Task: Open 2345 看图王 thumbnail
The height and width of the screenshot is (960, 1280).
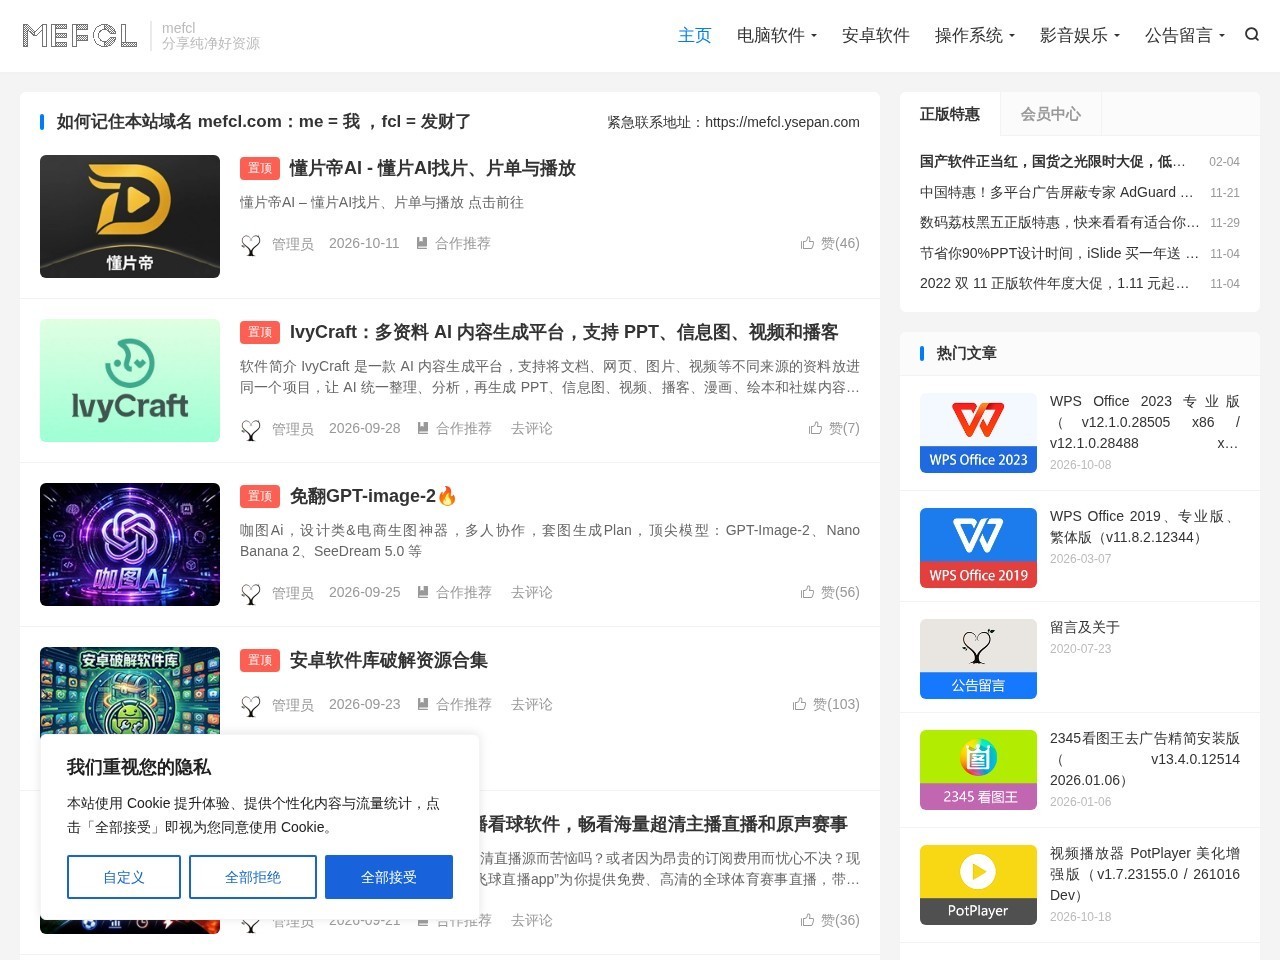Action: click(x=978, y=770)
